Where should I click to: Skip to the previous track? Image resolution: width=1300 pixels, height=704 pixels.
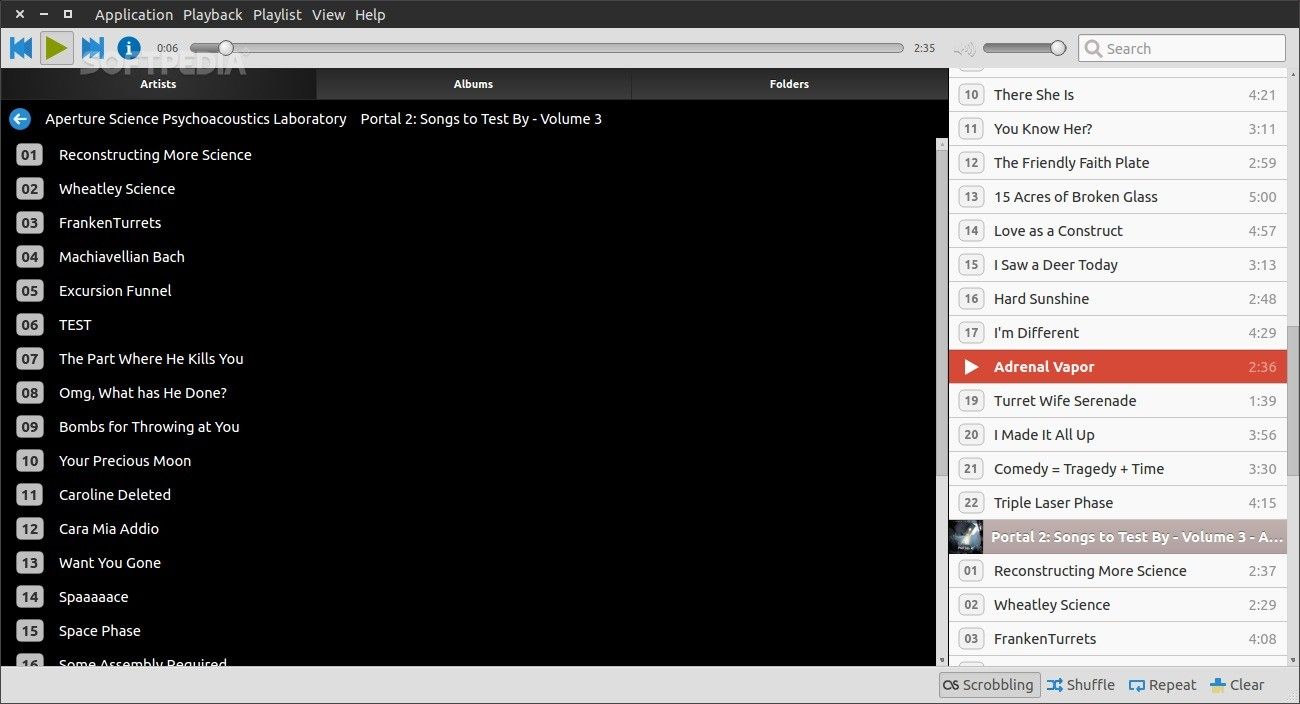click(21, 48)
